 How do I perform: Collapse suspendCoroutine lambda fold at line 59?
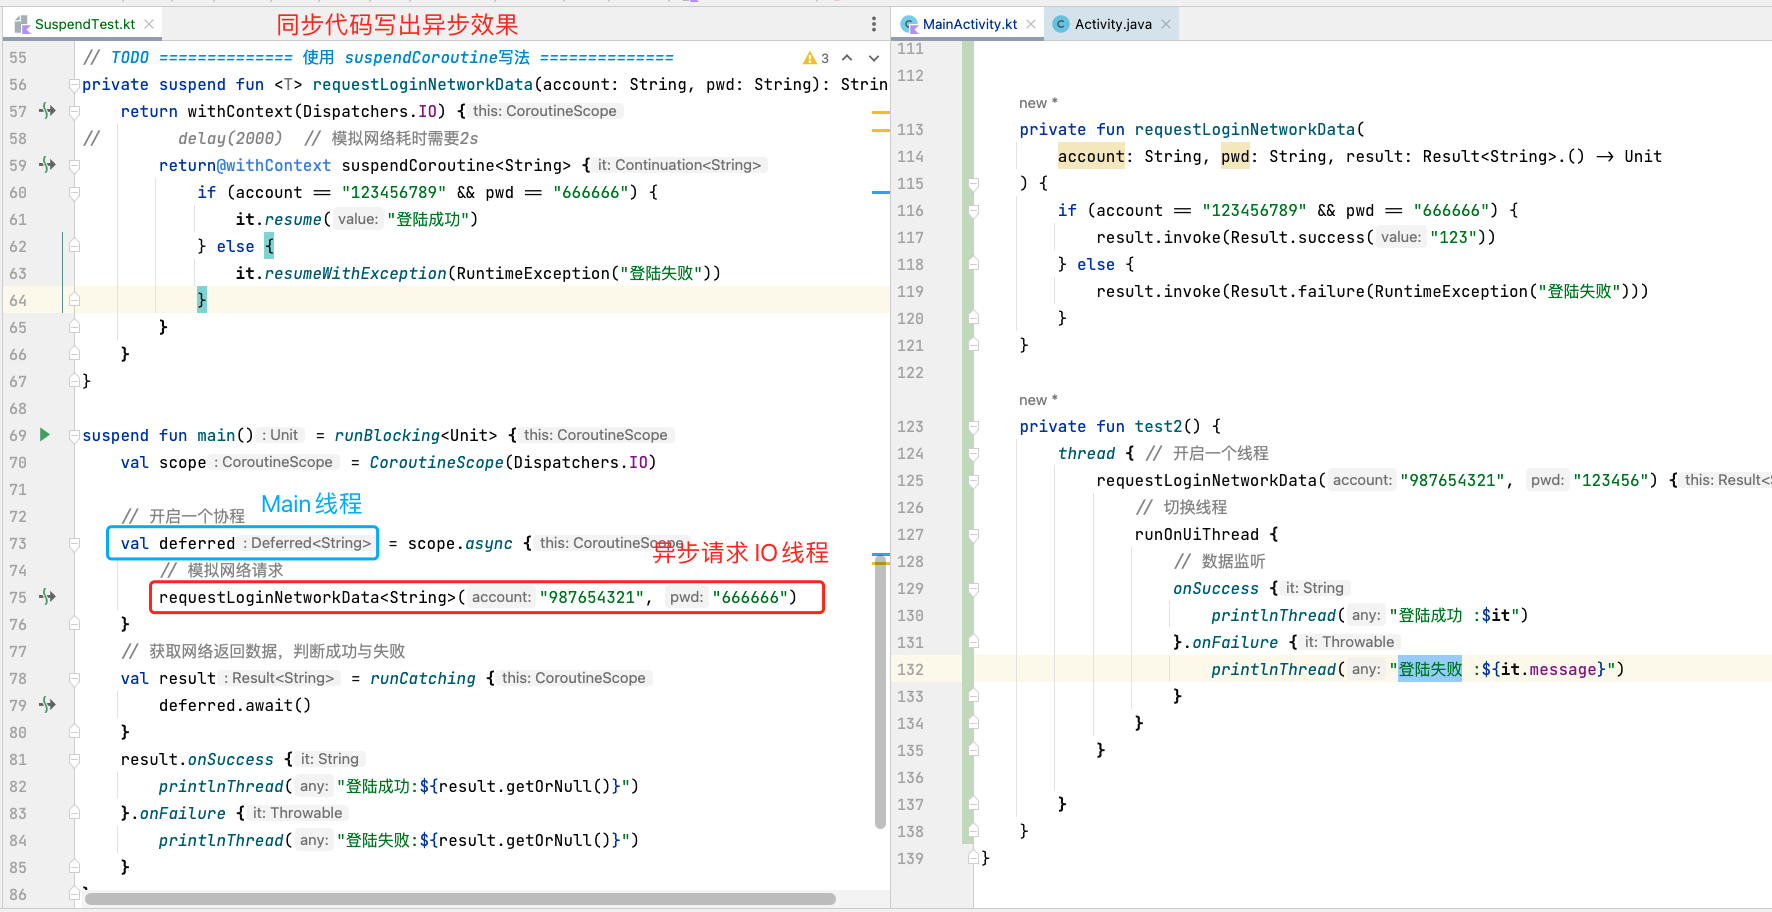click(x=74, y=165)
